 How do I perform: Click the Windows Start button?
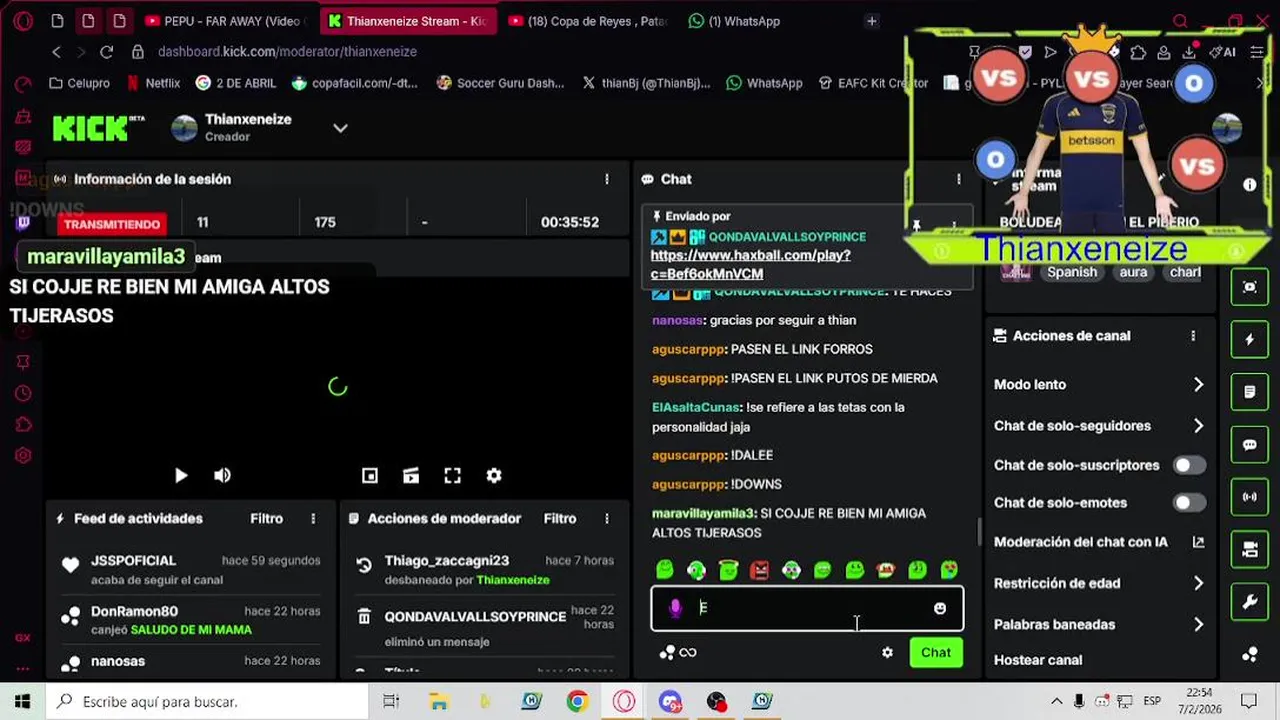[22, 702]
